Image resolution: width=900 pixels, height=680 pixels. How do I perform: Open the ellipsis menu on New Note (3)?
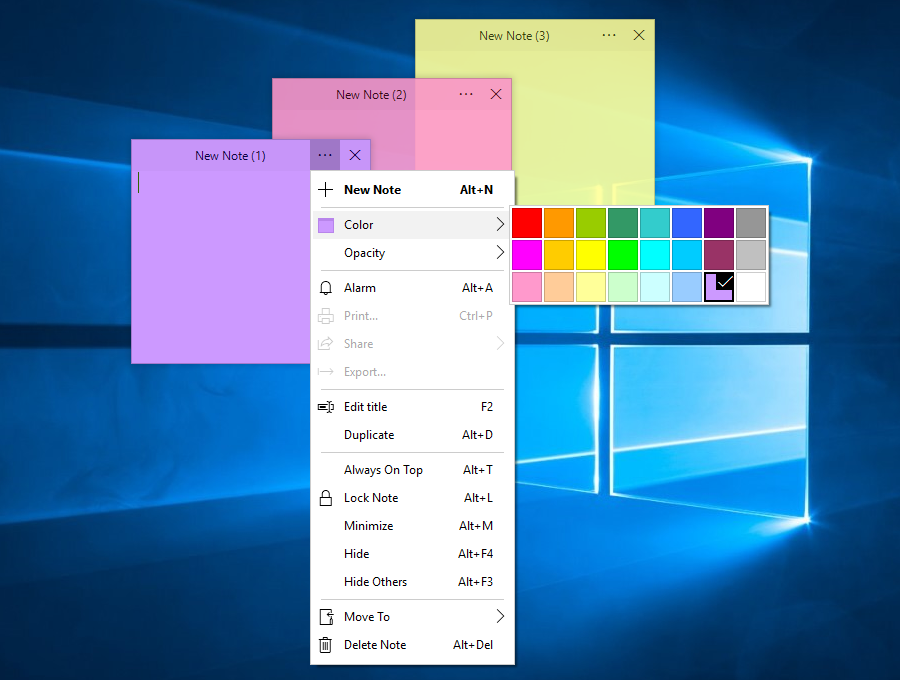[x=609, y=35]
